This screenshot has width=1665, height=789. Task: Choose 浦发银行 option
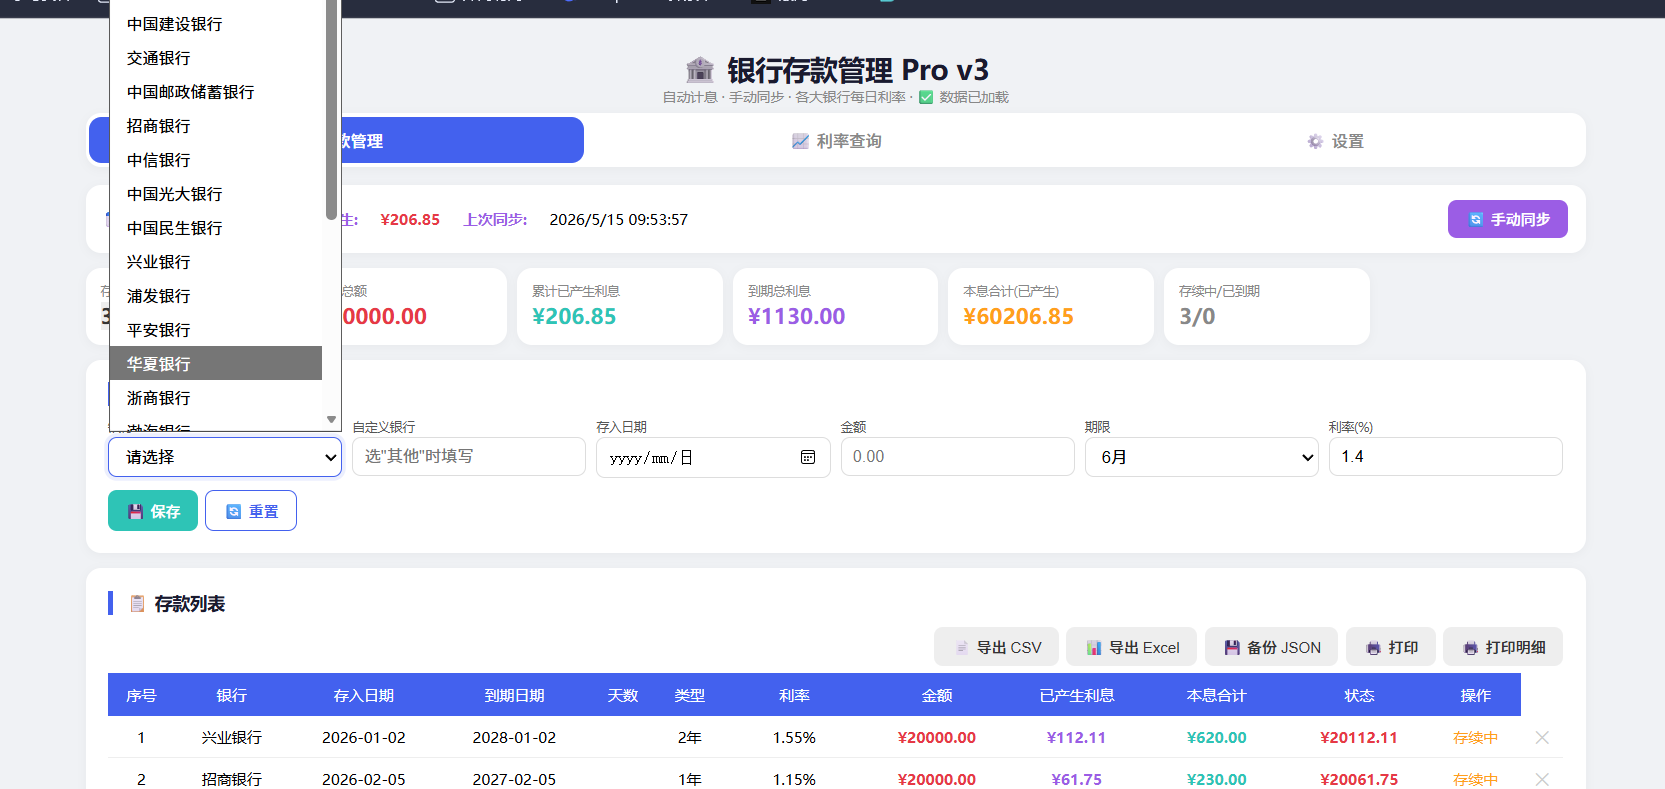click(216, 296)
